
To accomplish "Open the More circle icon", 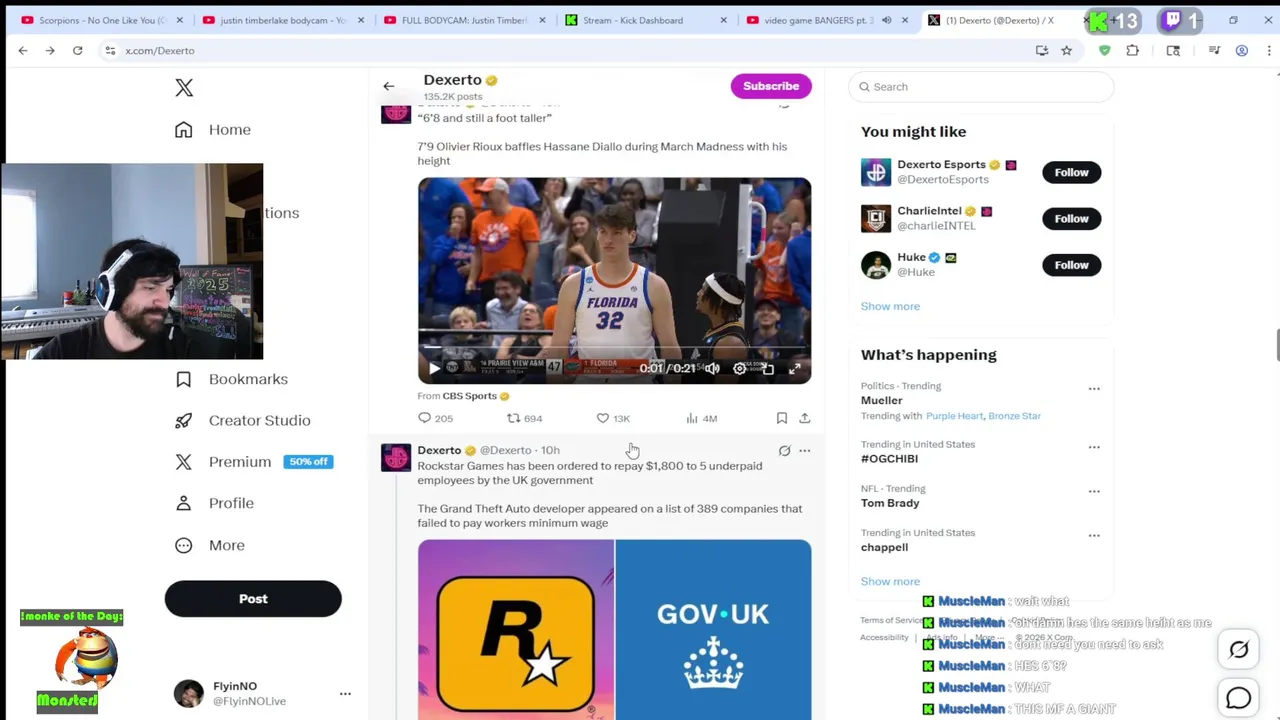I will (x=184, y=545).
